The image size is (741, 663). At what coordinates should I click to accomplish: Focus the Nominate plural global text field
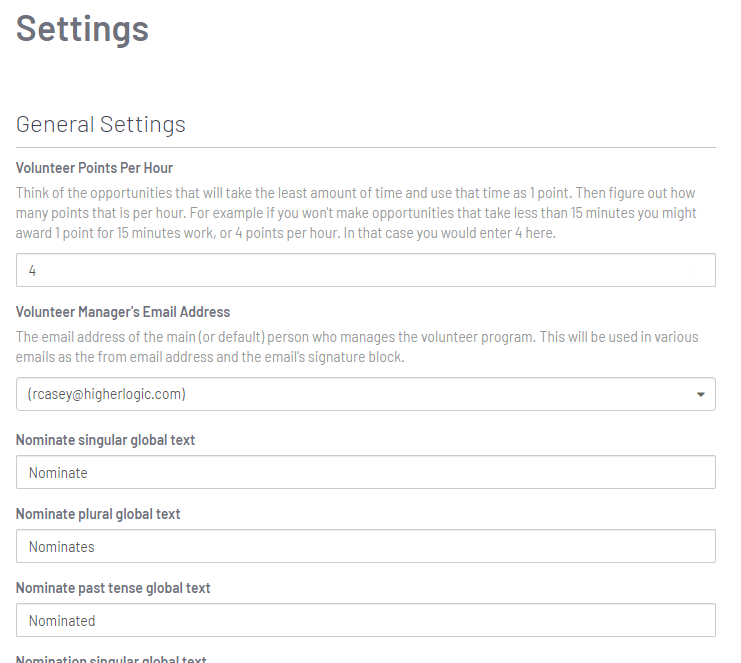pyautogui.click(x=366, y=546)
